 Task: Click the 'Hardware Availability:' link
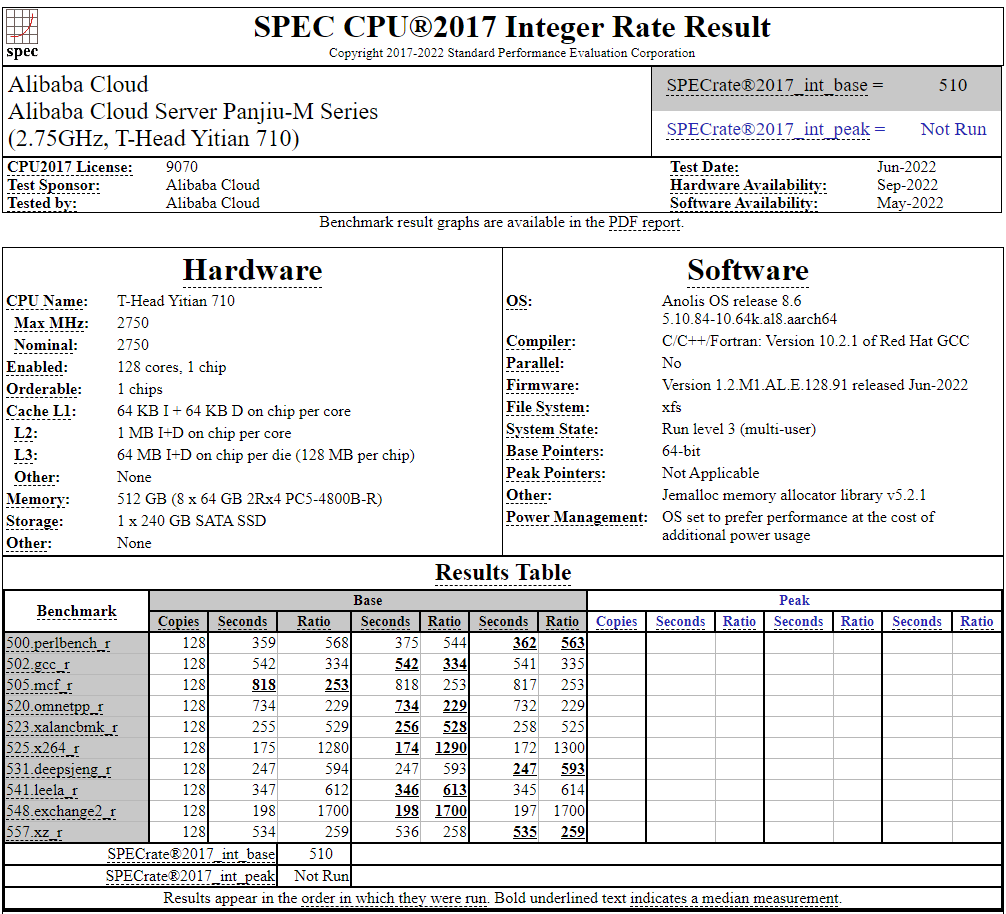point(748,185)
